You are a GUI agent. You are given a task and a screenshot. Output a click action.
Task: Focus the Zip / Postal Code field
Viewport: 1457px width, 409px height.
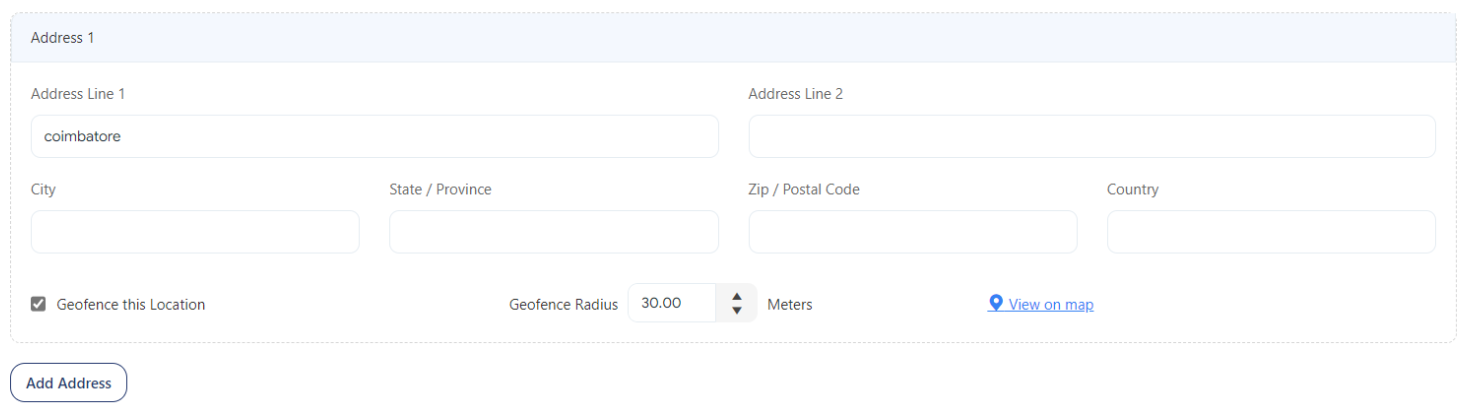[x=912, y=232]
